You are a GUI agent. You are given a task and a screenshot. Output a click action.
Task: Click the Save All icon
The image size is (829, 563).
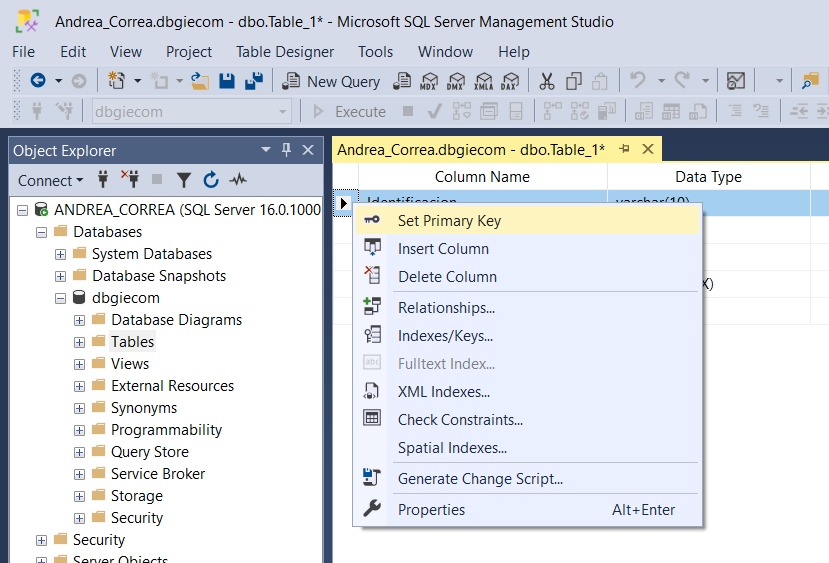[x=254, y=81]
